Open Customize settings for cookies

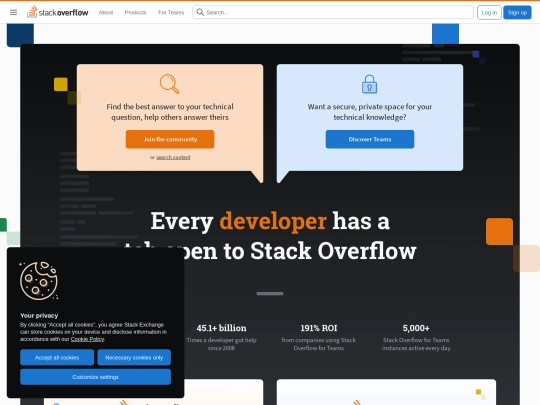point(95,377)
